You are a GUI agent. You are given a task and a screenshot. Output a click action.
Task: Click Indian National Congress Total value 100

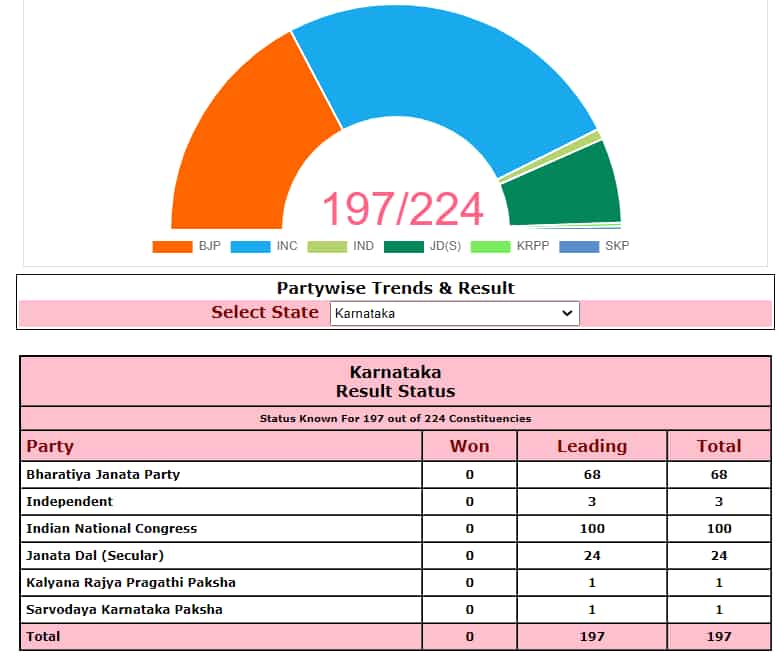(719, 528)
